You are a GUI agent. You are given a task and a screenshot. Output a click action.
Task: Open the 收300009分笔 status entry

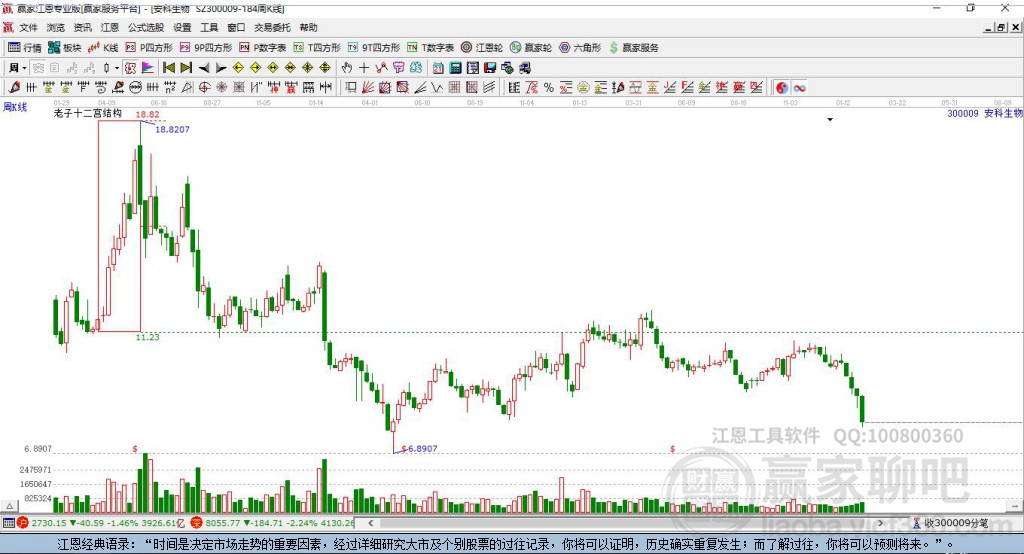[x=951, y=523]
